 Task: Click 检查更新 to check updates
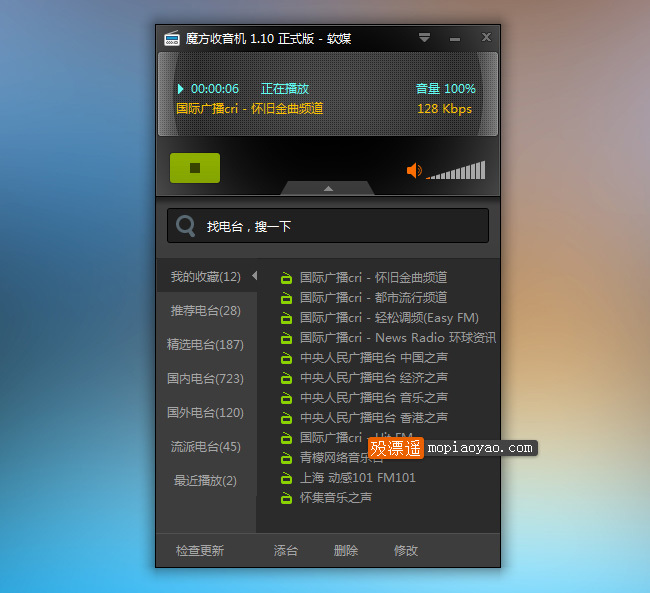click(200, 550)
